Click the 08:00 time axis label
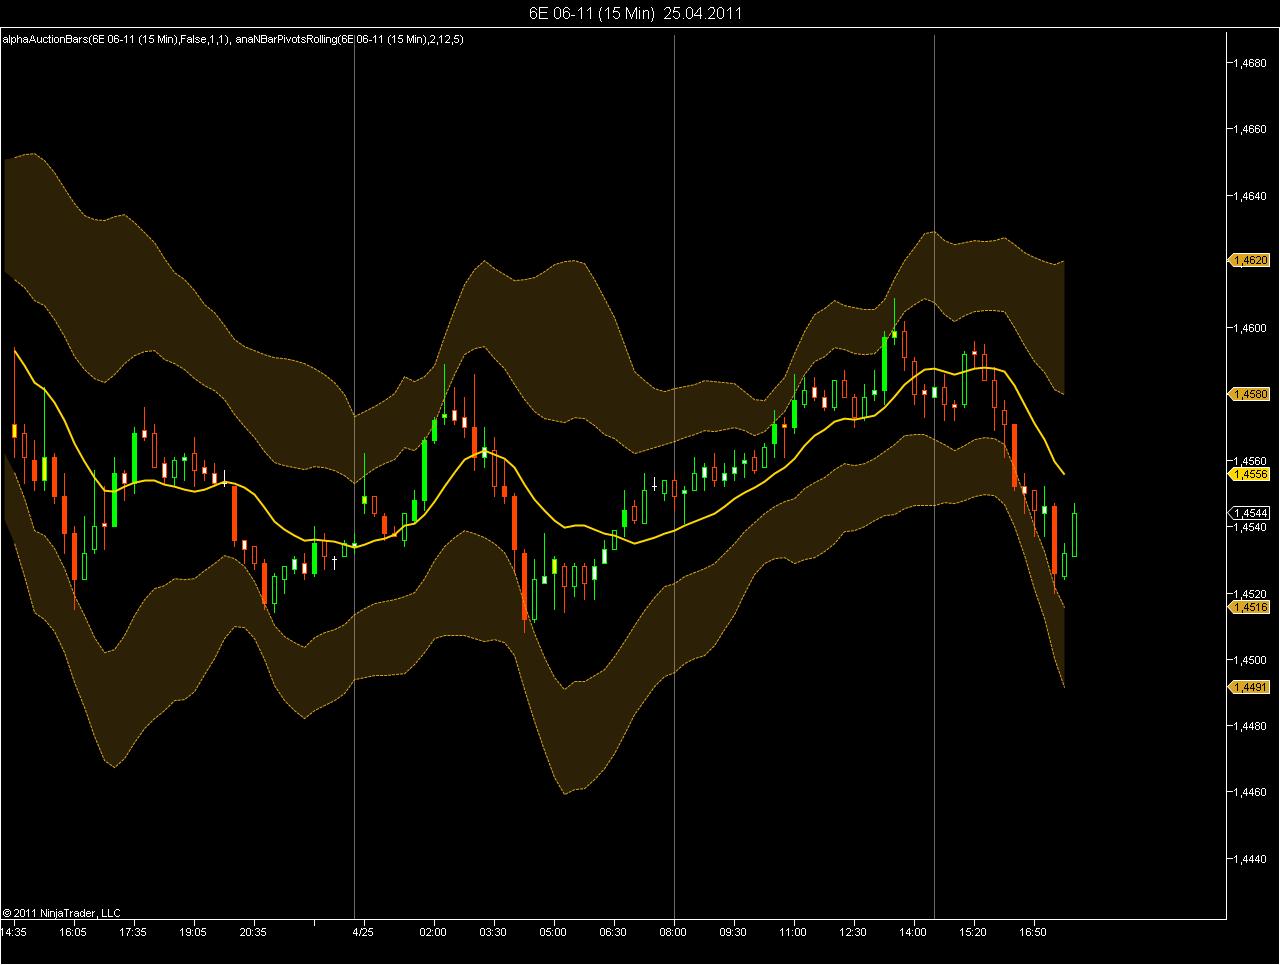This screenshot has width=1280, height=965. 673,932
